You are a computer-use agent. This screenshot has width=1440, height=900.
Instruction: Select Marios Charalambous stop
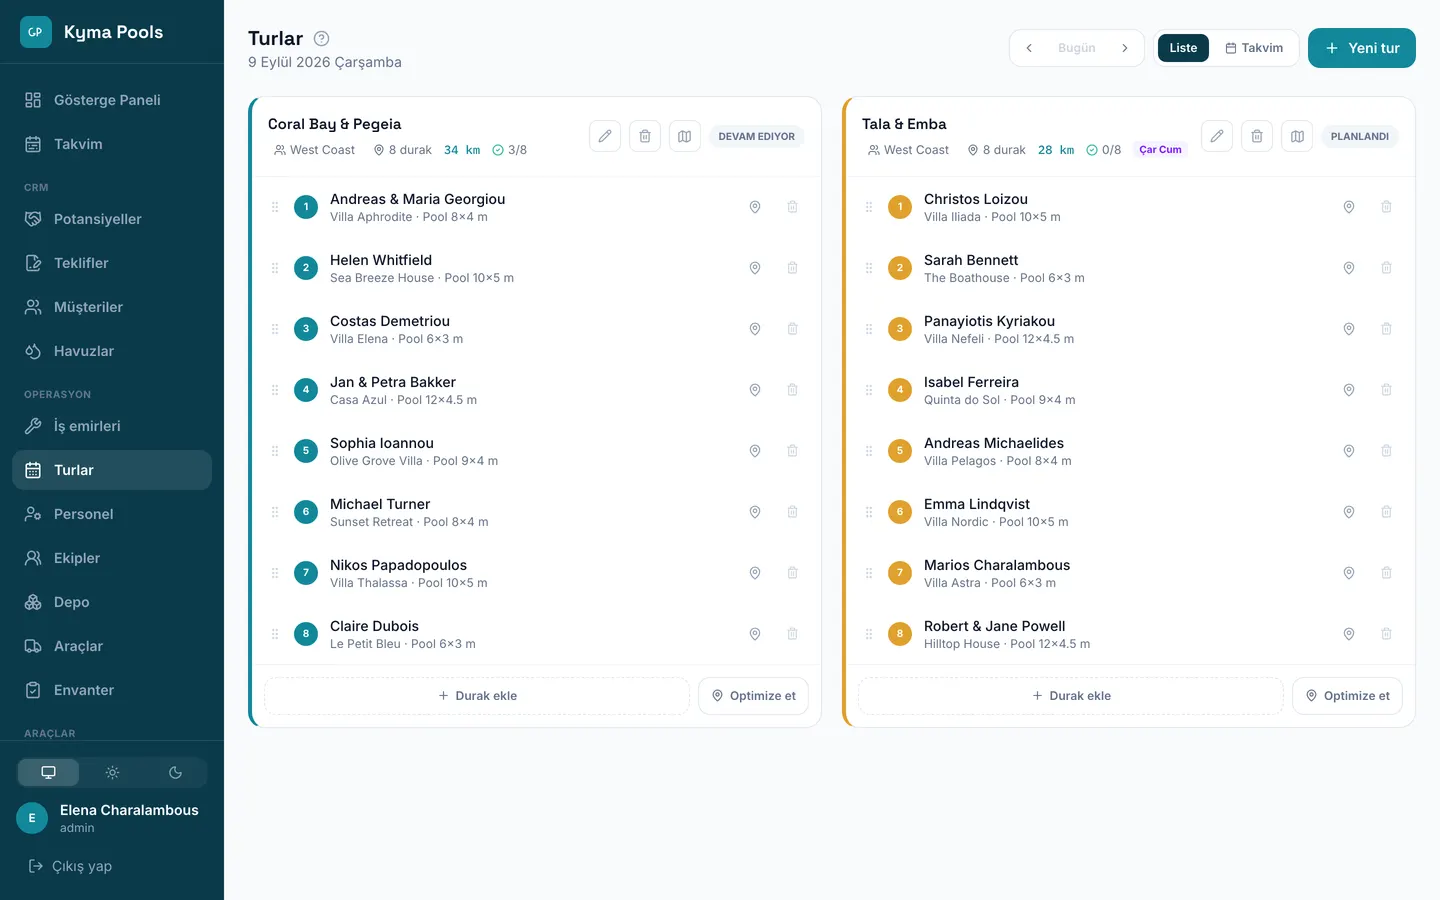pos(1131,573)
